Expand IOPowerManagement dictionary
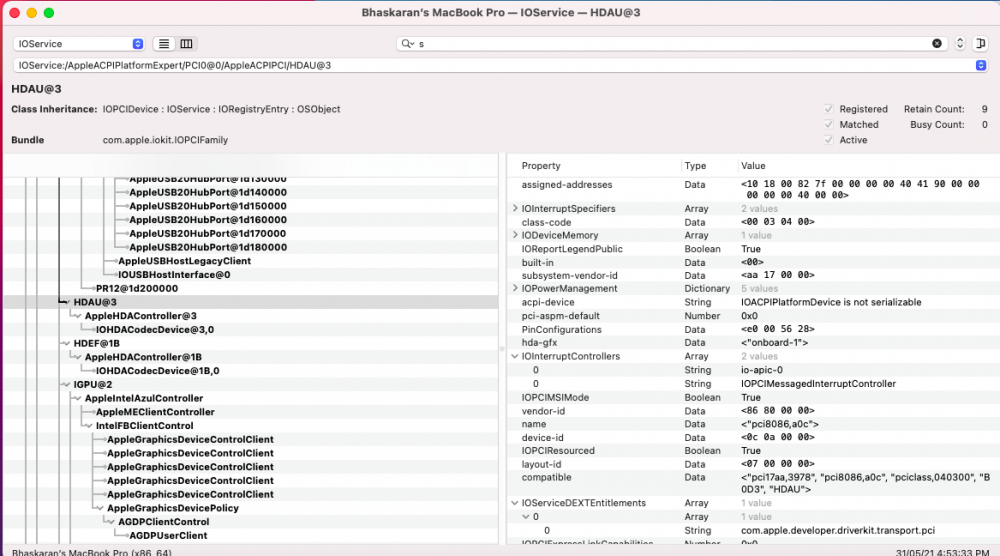The height and width of the screenshot is (556, 1000). pyautogui.click(x=515, y=288)
